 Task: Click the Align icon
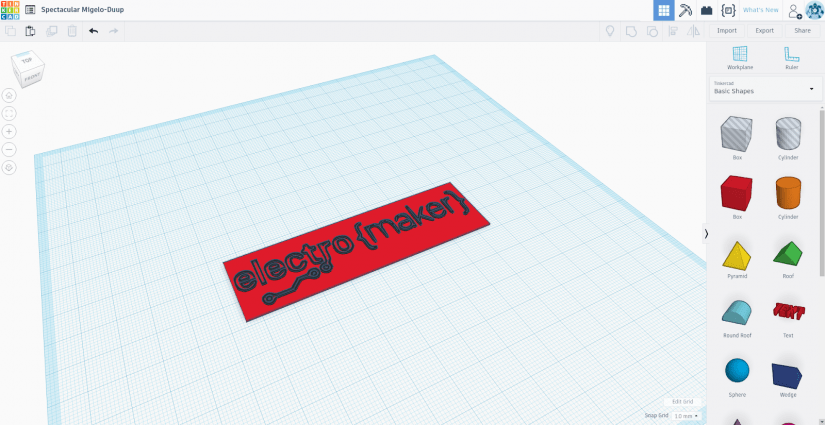coord(673,31)
